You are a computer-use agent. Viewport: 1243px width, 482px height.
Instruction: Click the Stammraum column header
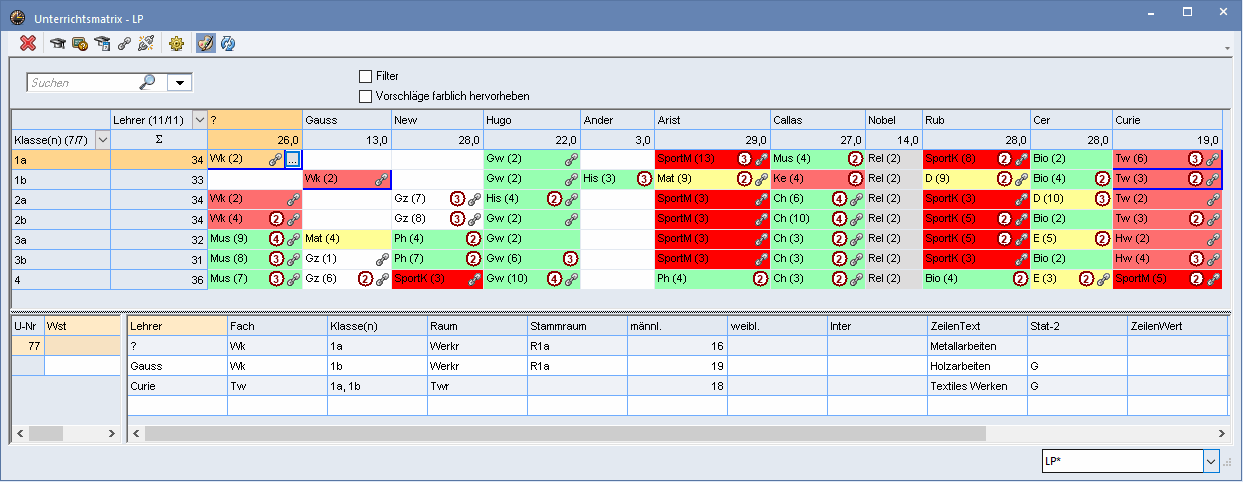pyautogui.click(x=577, y=325)
